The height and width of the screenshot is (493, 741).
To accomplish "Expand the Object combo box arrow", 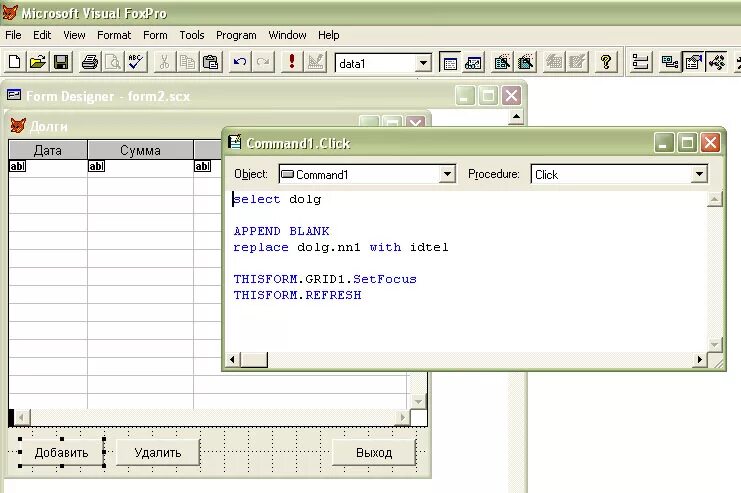I will pyautogui.click(x=447, y=174).
